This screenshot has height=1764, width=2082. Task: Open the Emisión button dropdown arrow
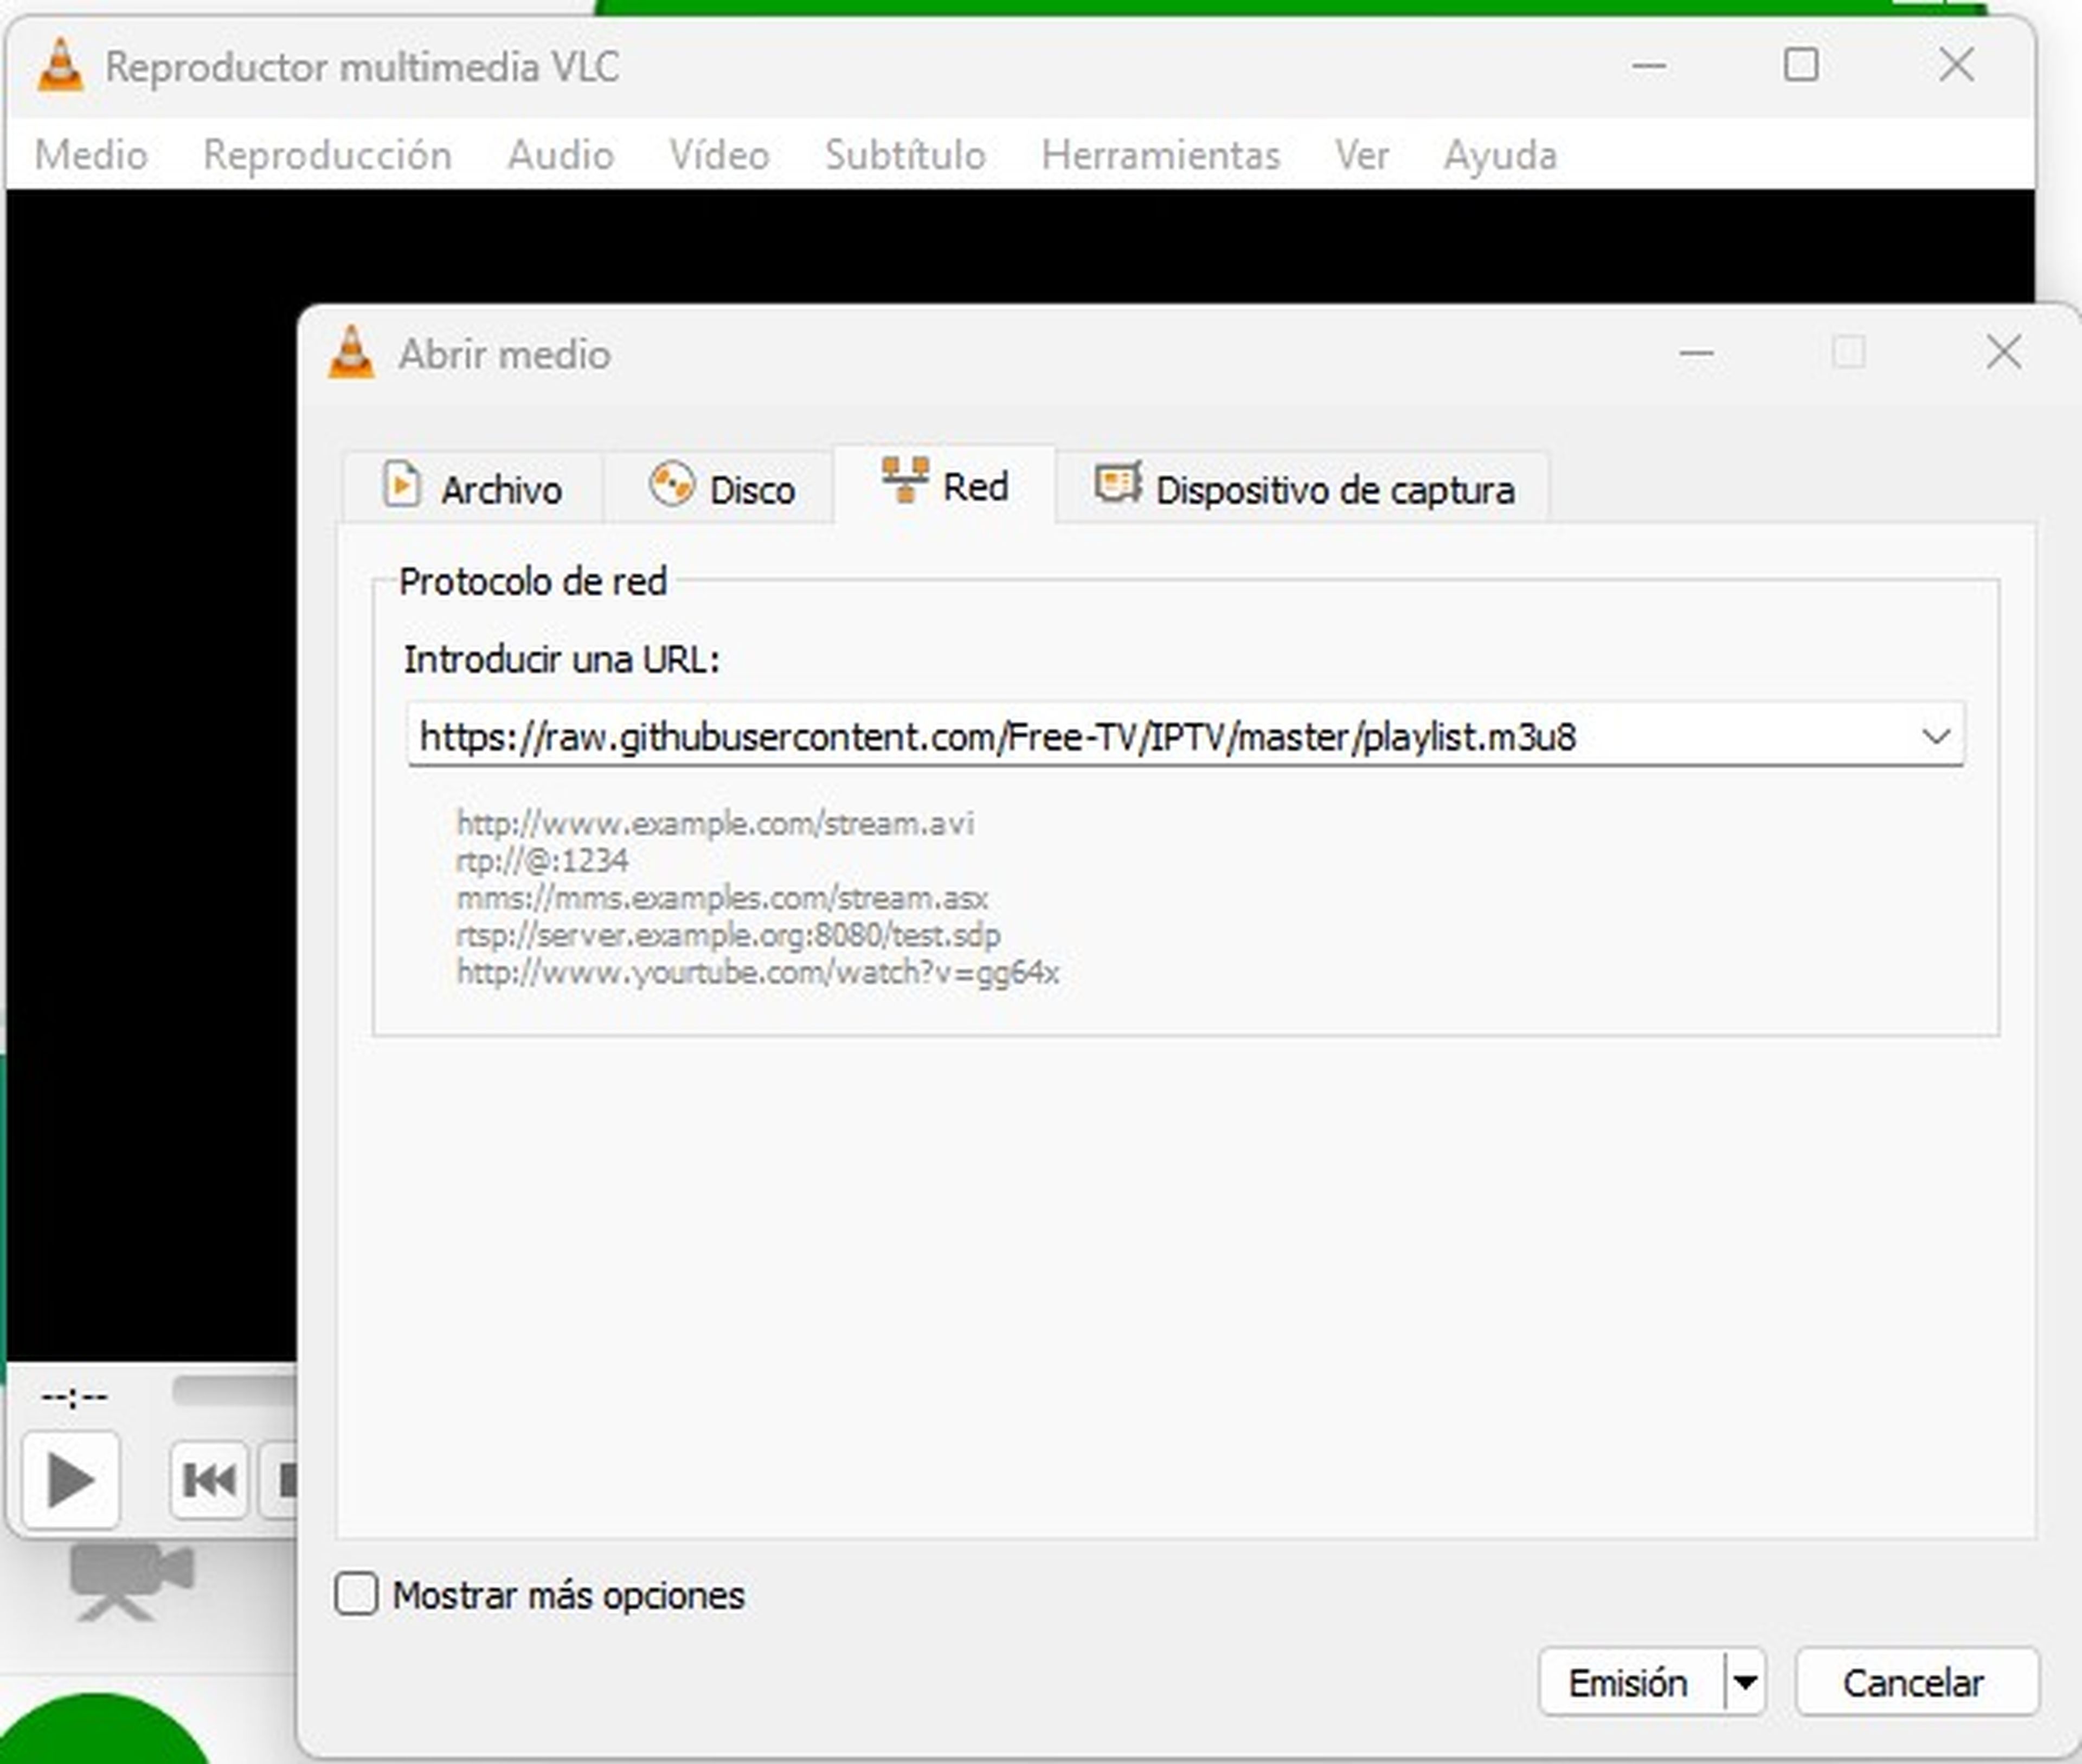1745,1682
